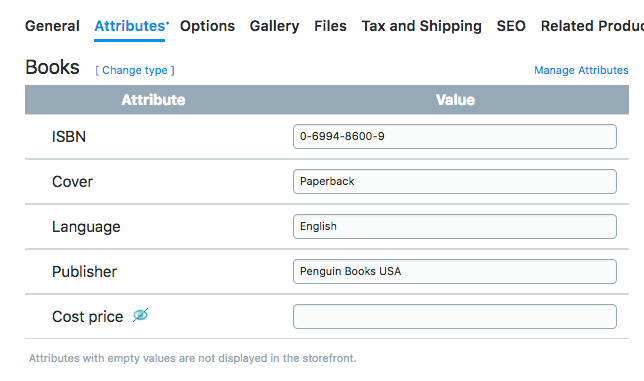Screen dimensions: 644x381
Task: Switch to the SEO tab
Action: click(511, 26)
